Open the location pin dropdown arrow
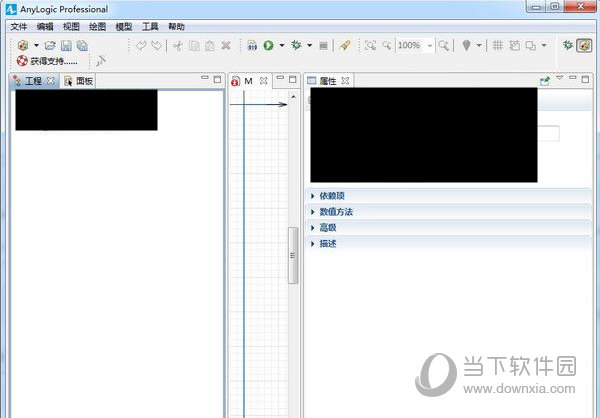This screenshot has height=418, width=600. 479,46
